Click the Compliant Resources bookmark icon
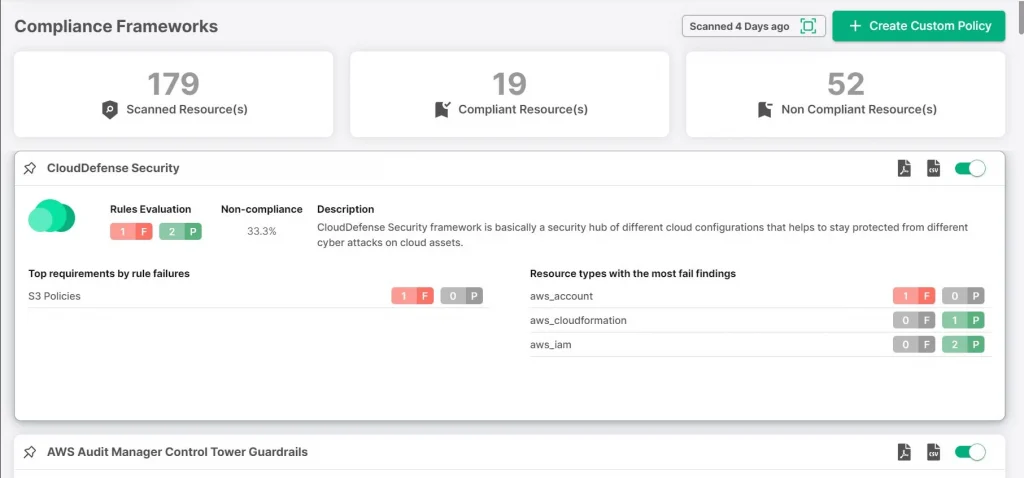 (x=442, y=110)
